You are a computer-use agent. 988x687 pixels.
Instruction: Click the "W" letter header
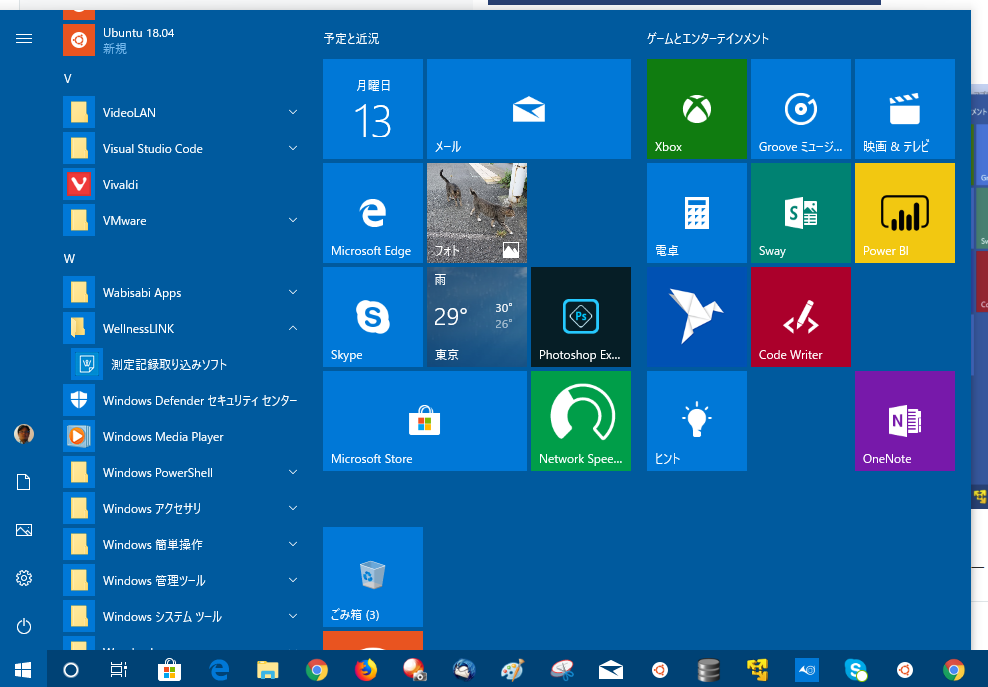(69, 258)
